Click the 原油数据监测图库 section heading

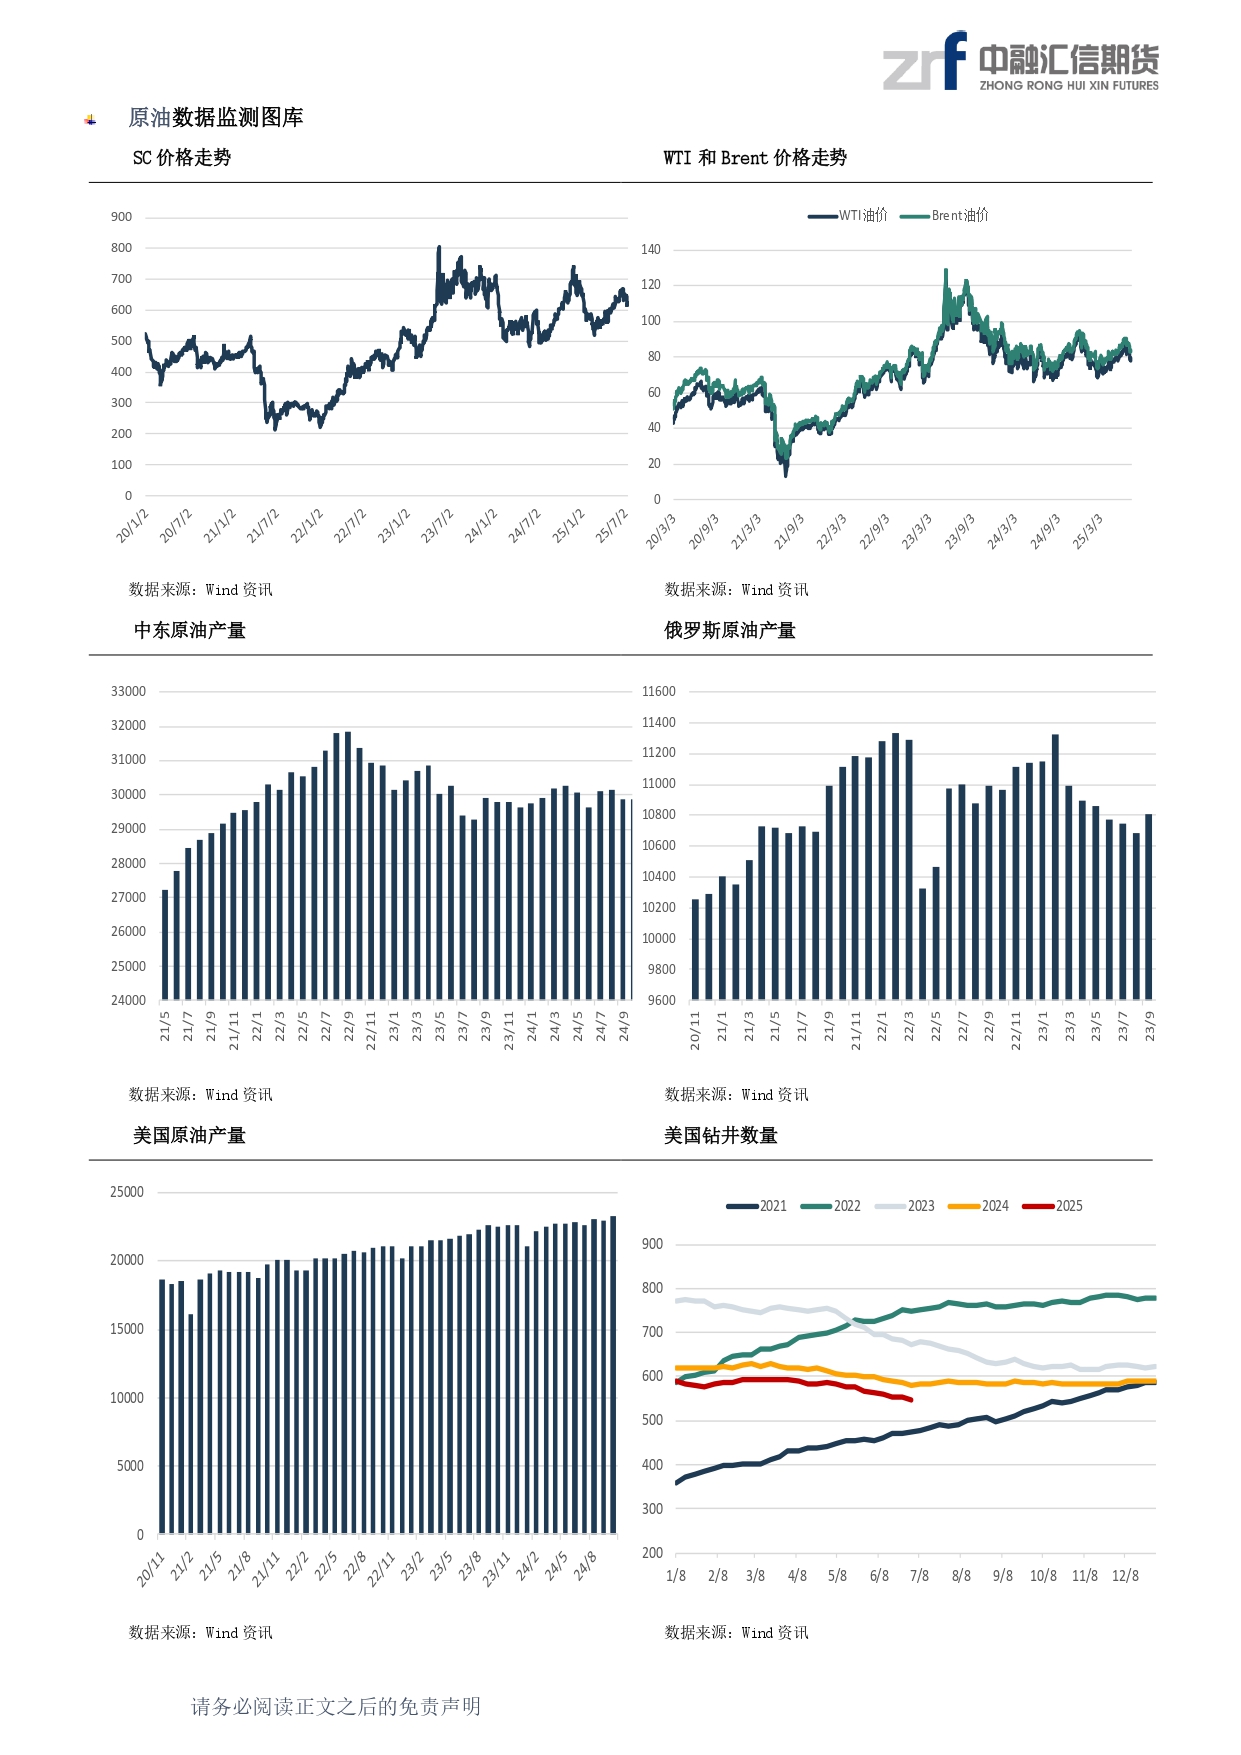(x=216, y=118)
